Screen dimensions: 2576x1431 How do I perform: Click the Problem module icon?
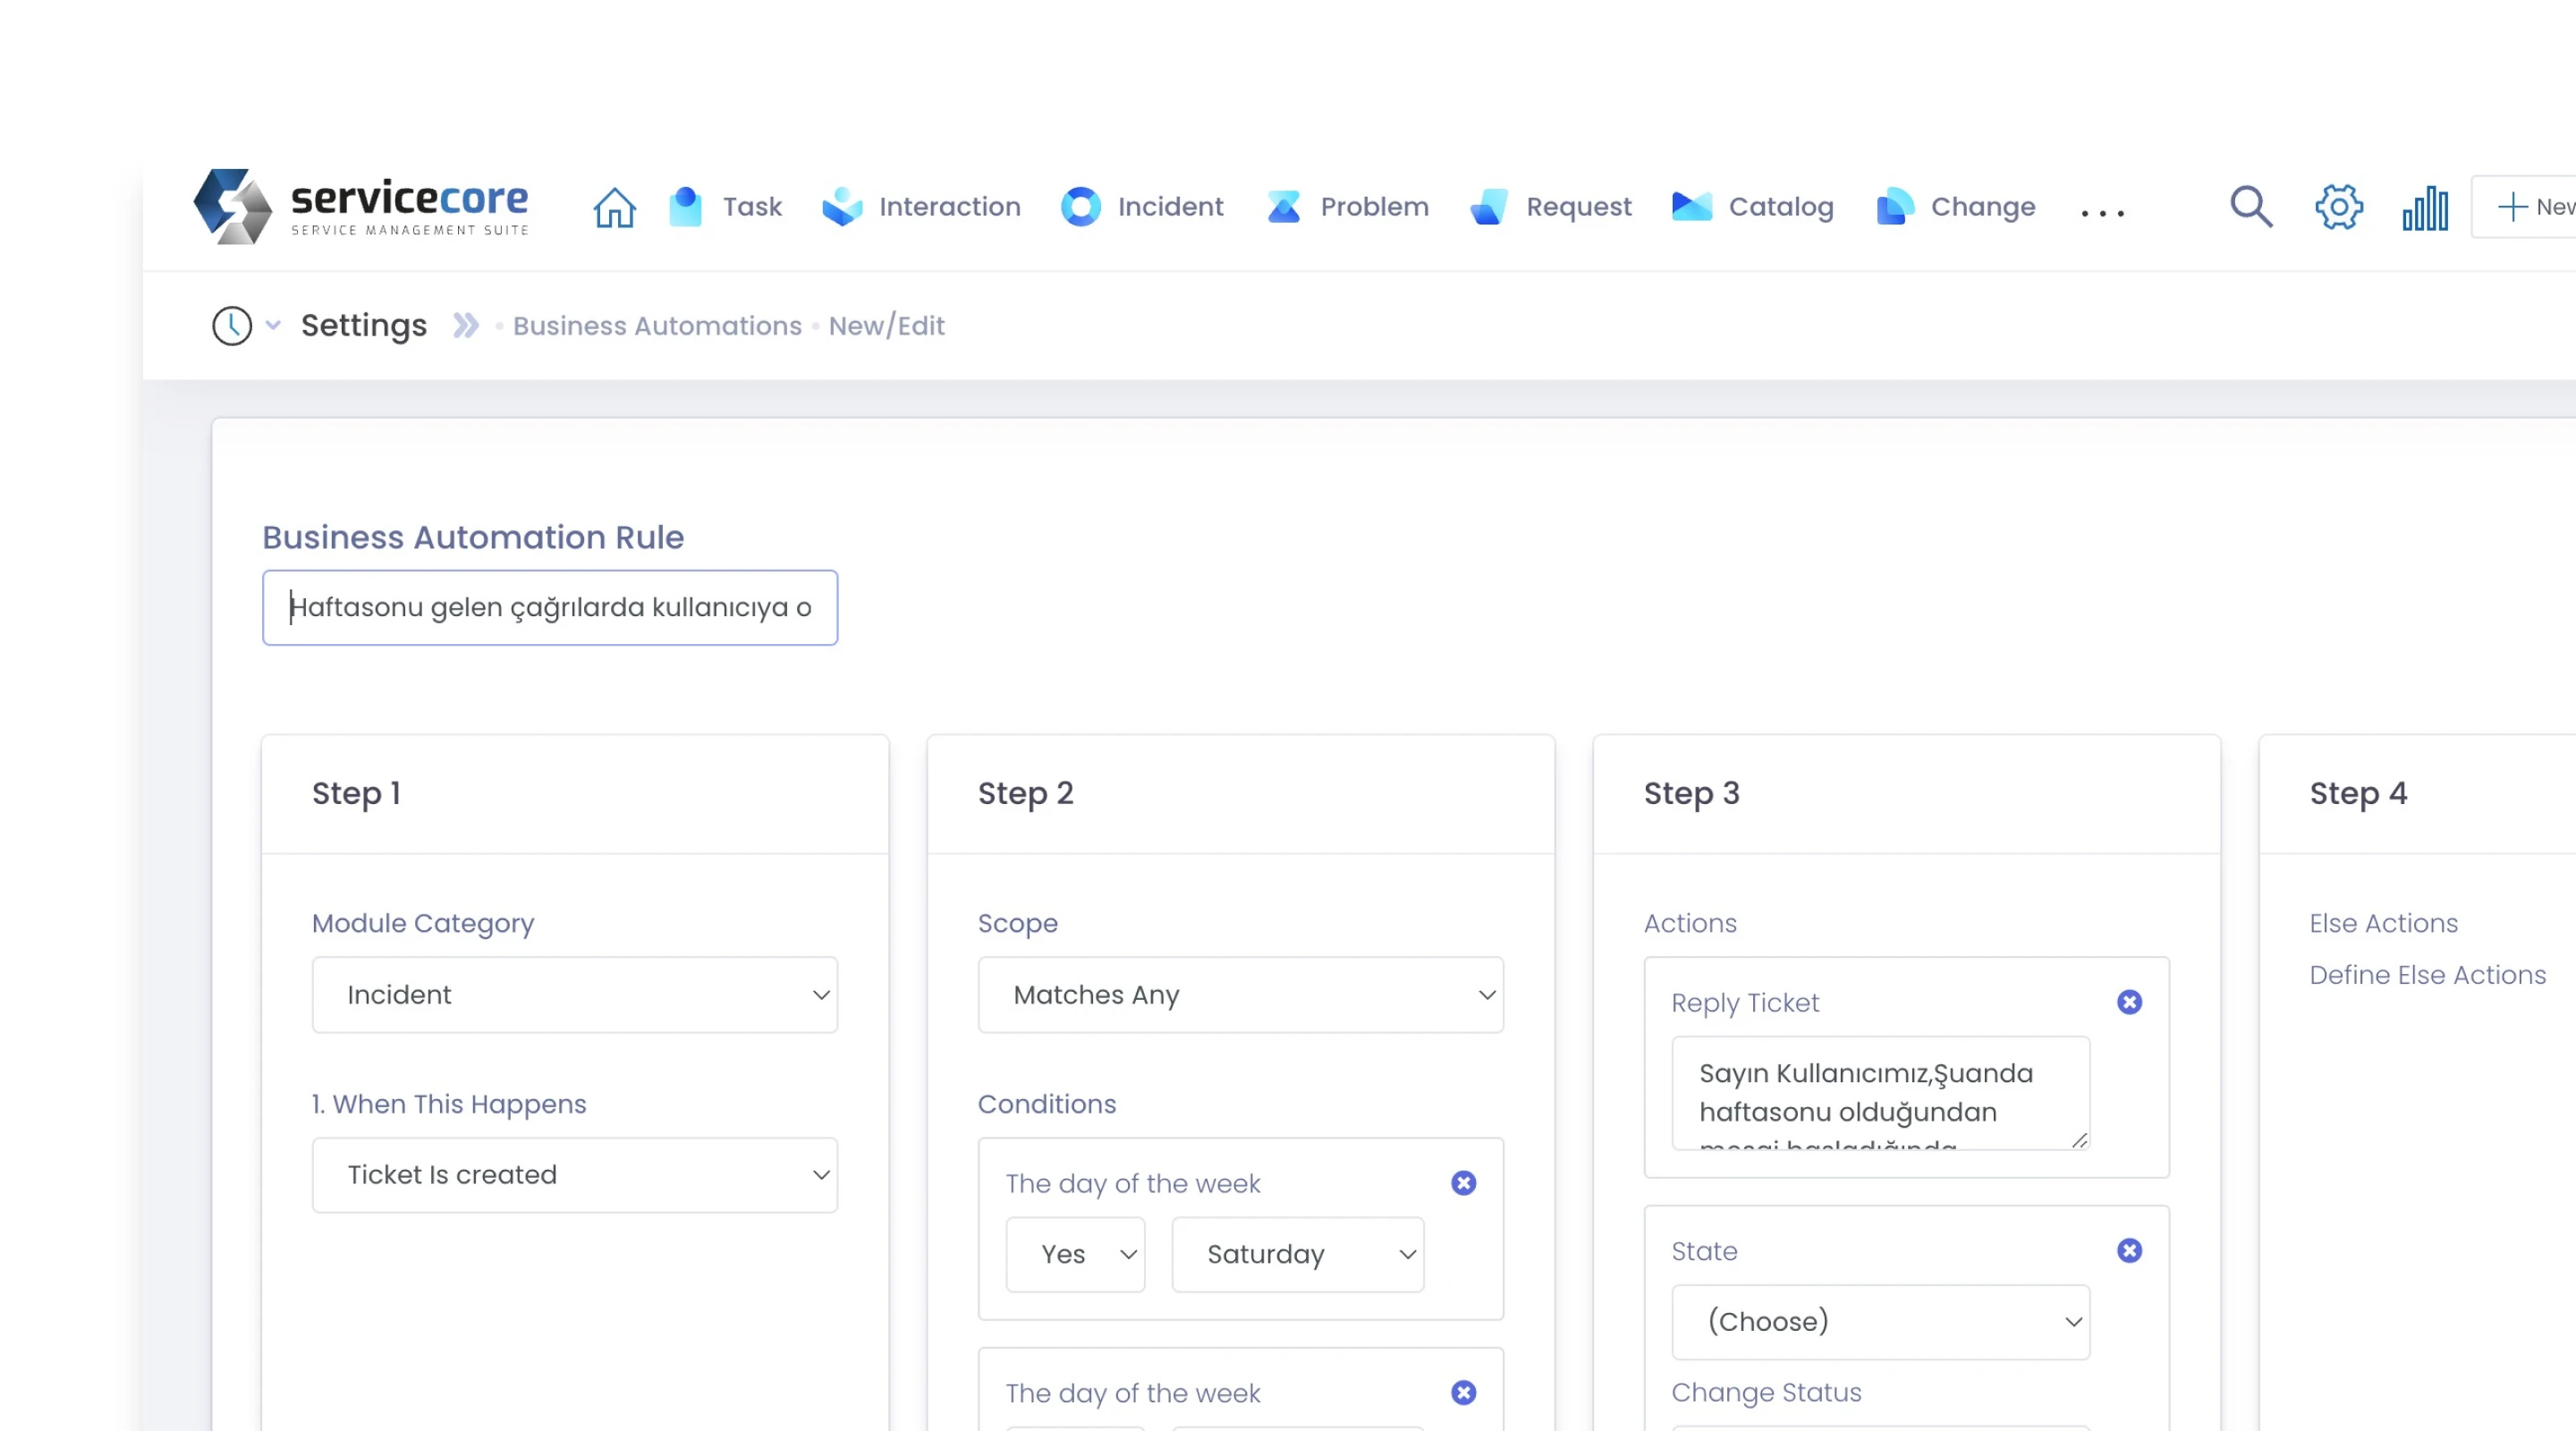pos(1284,207)
